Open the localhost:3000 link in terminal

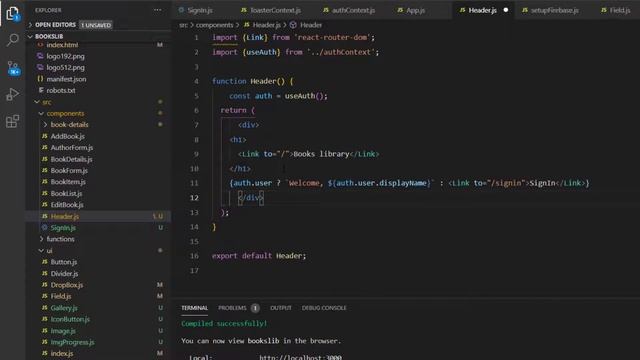[x=300, y=357]
